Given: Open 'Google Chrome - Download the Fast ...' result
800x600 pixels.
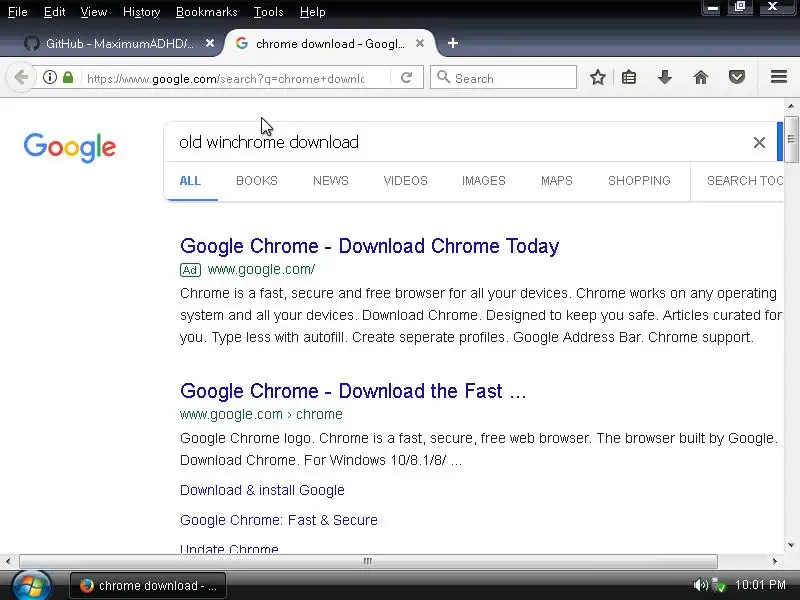Looking at the screenshot, I should tap(353, 391).
